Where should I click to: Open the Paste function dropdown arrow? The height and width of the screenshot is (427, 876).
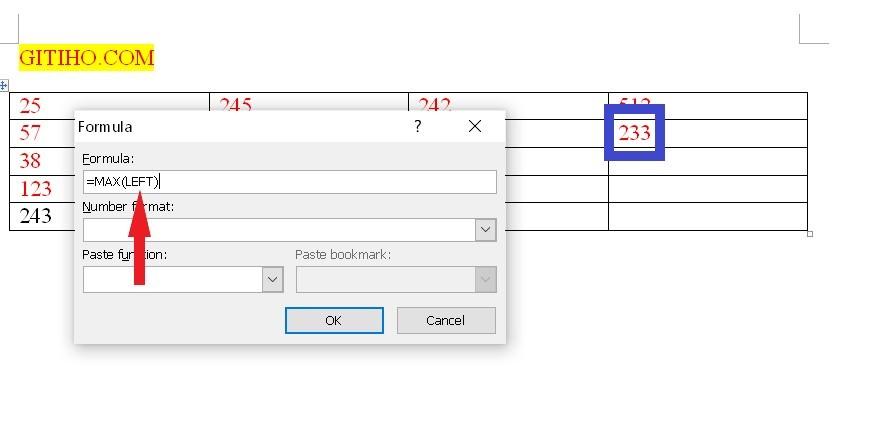coord(272,279)
